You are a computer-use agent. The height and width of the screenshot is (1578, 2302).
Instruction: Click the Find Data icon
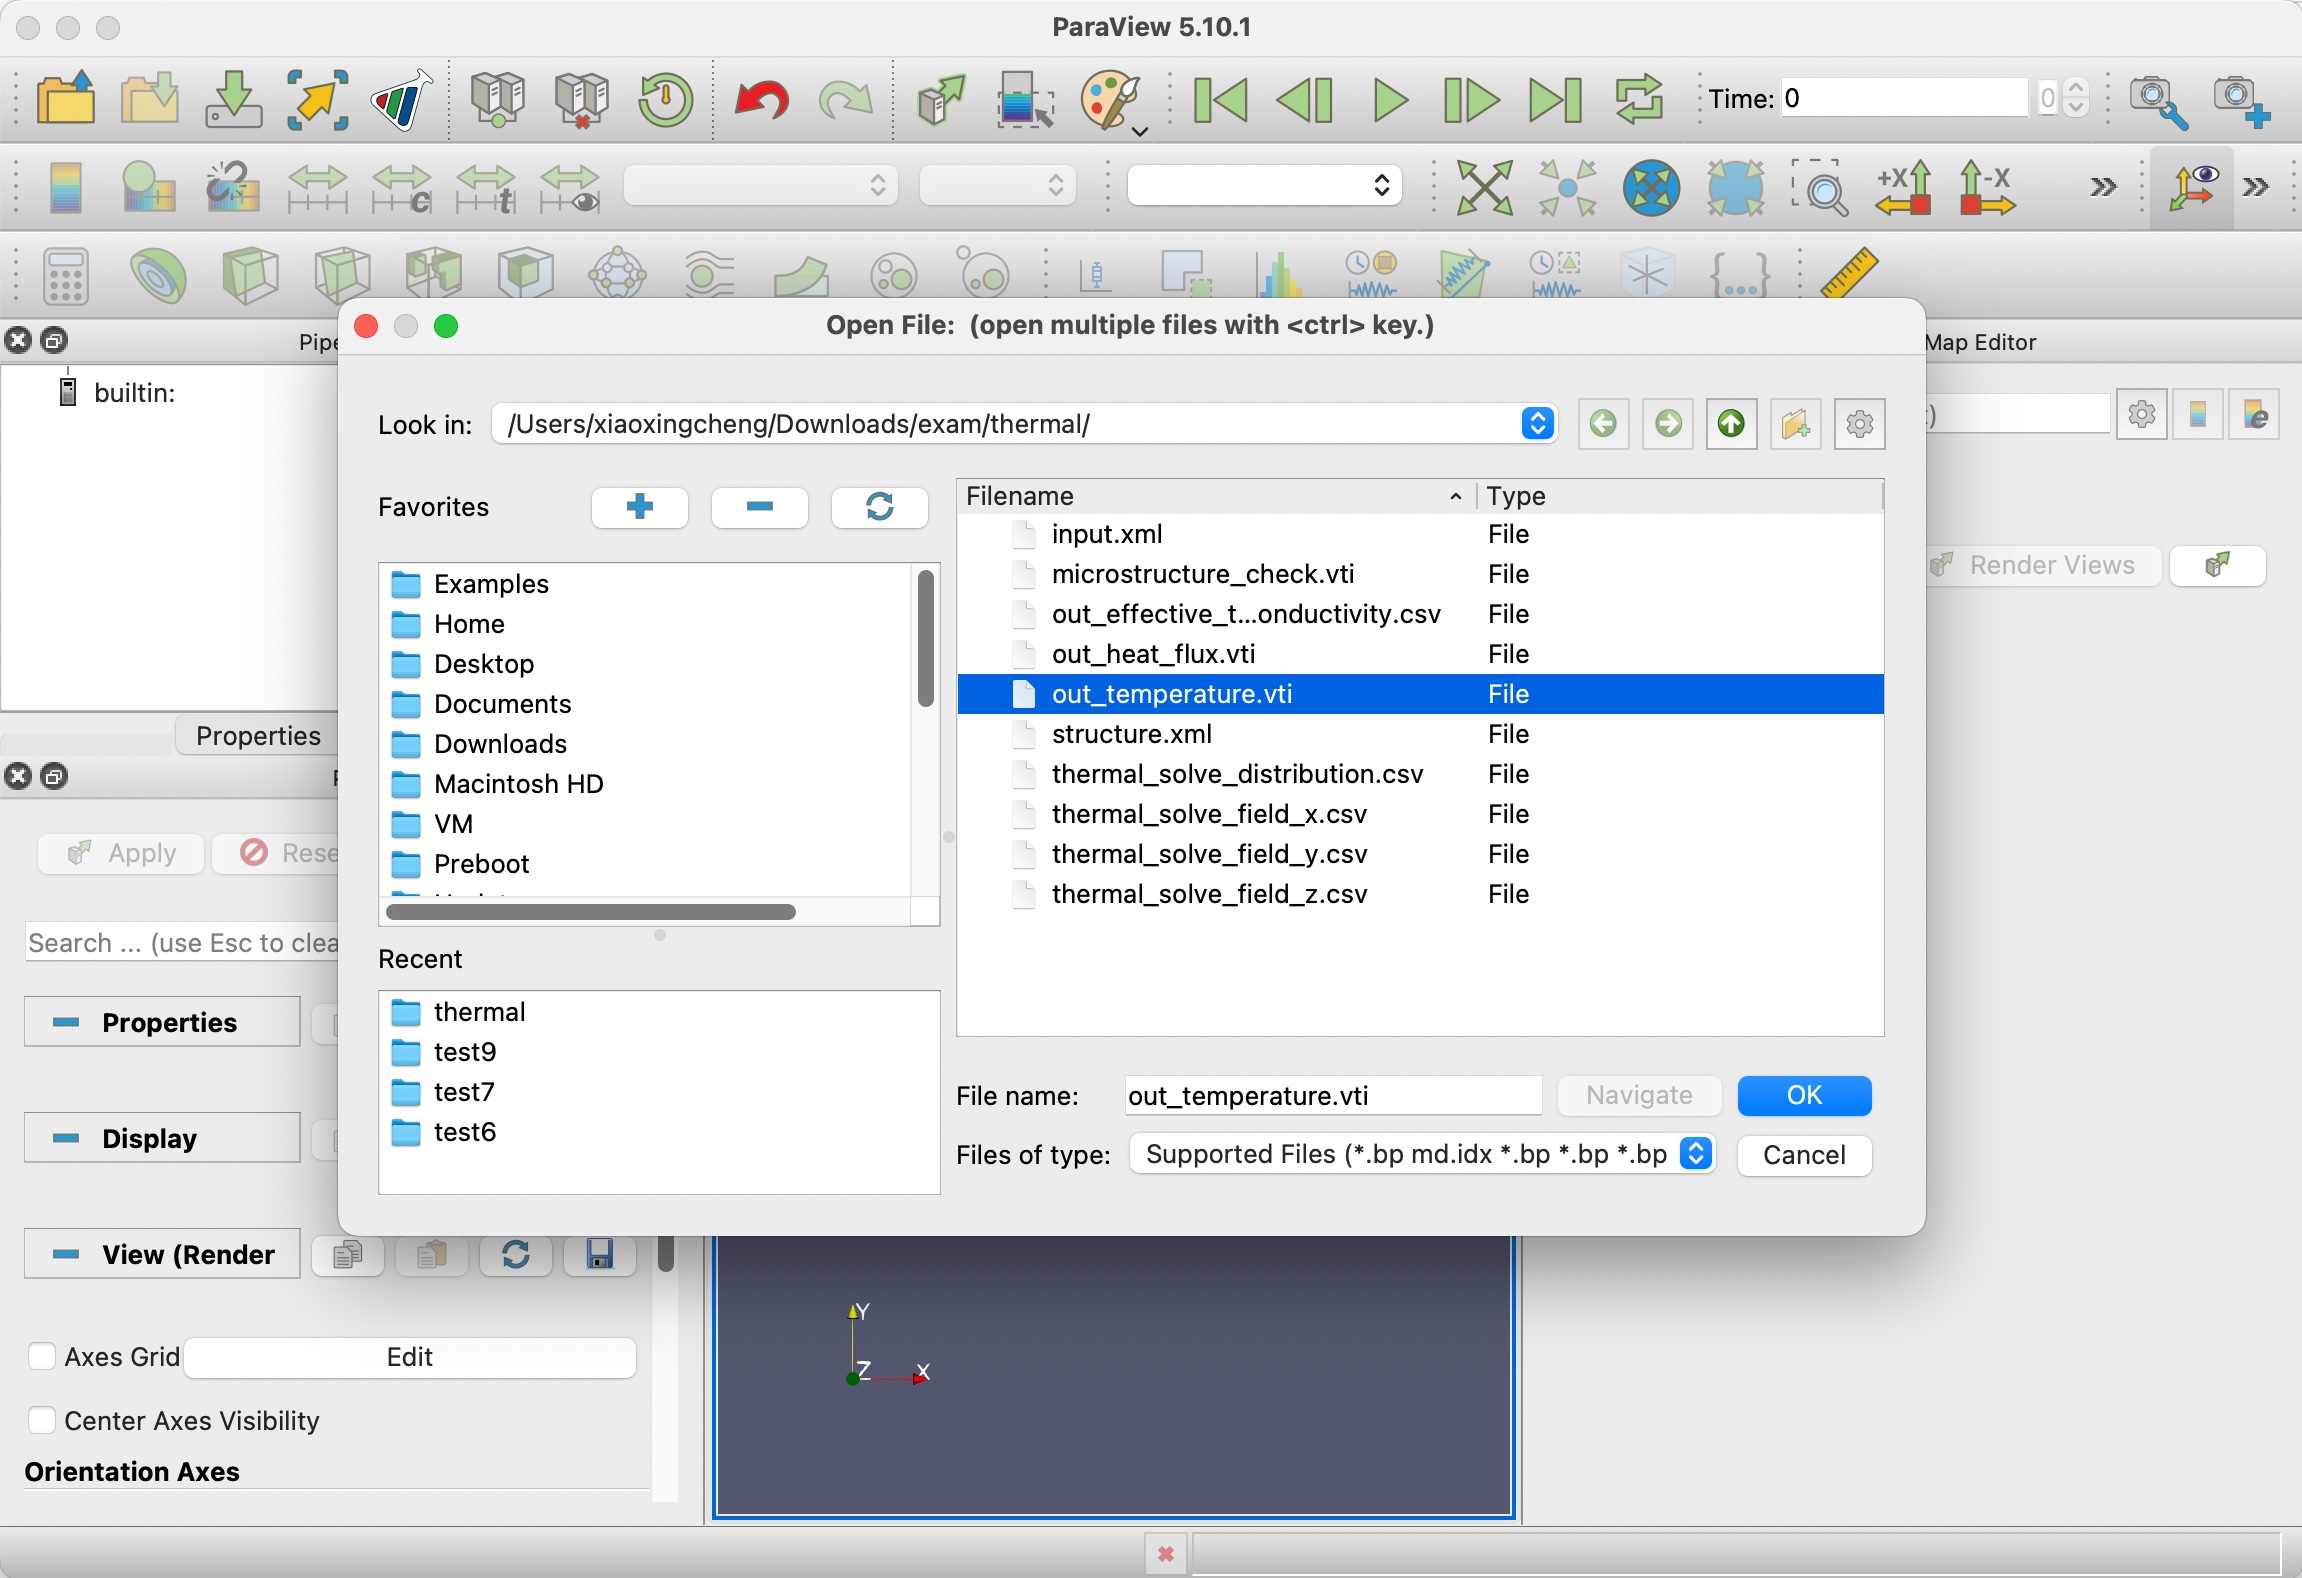coord(1022,100)
